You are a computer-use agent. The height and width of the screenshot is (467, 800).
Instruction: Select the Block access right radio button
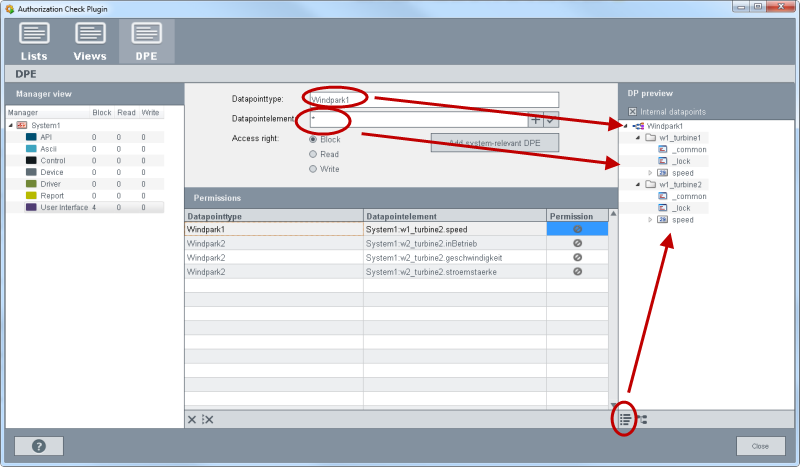click(313, 140)
